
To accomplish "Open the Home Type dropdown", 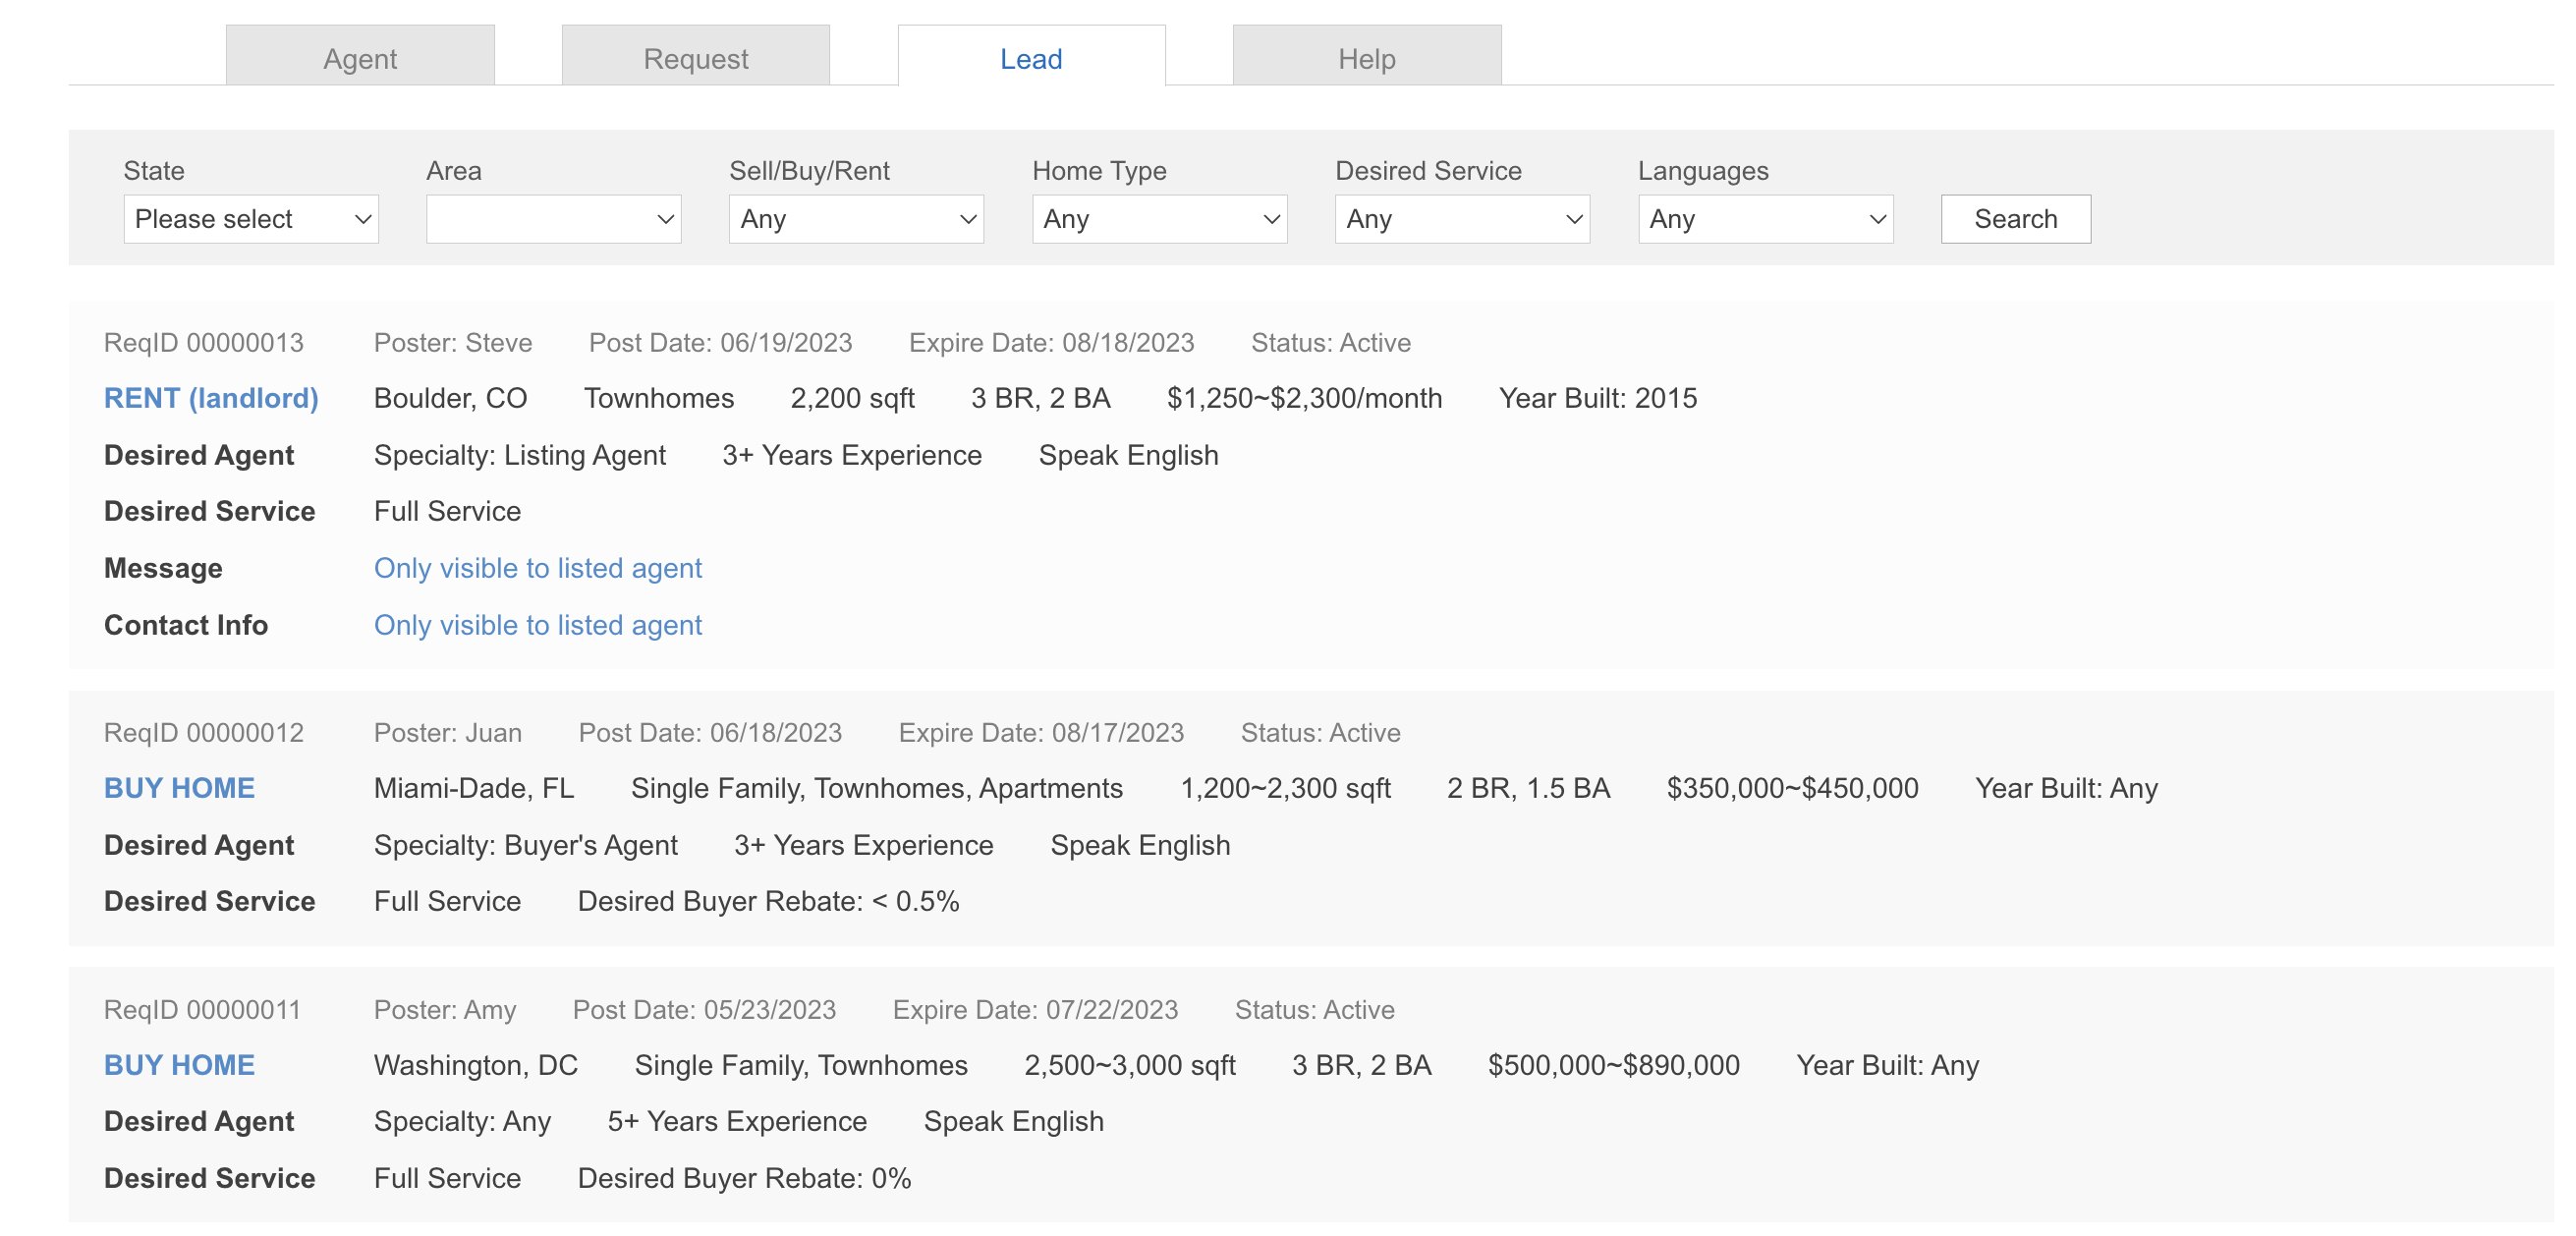I will tap(1159, 219).
